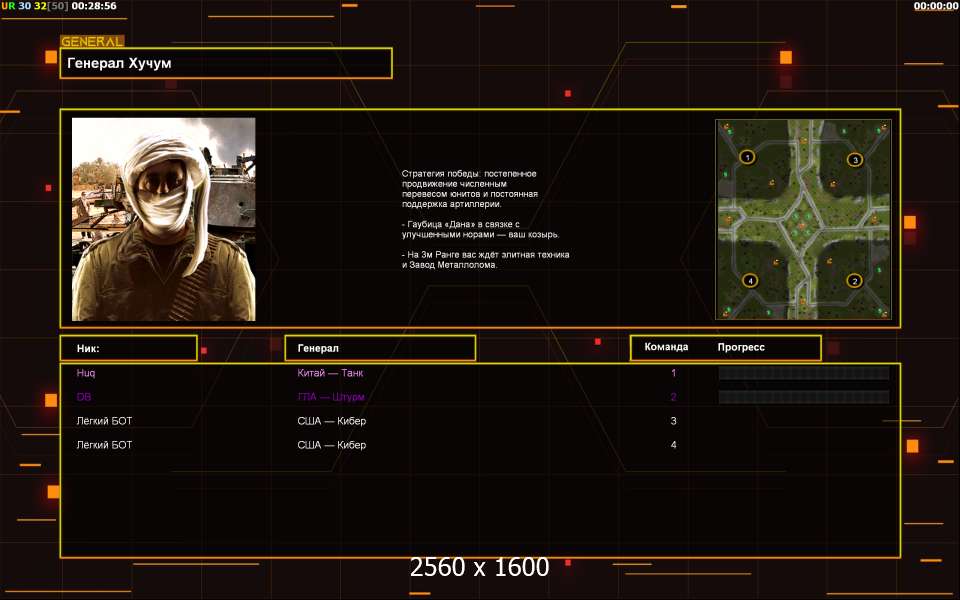Click start position marker 3 on minimap
Screen dimensions: 960x600
click(x=855, y=160)
